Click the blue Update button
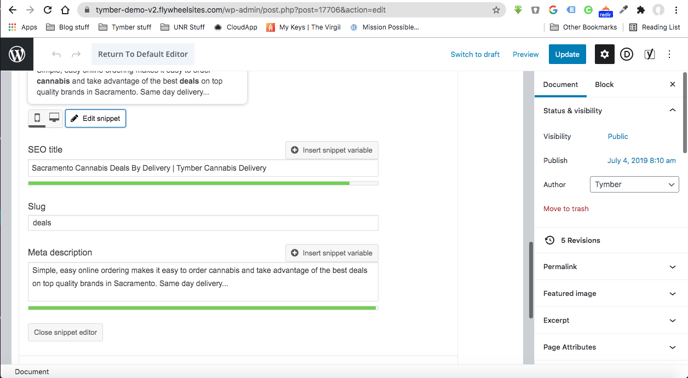The height and width of the screenshot is (378, 688). 567,54
